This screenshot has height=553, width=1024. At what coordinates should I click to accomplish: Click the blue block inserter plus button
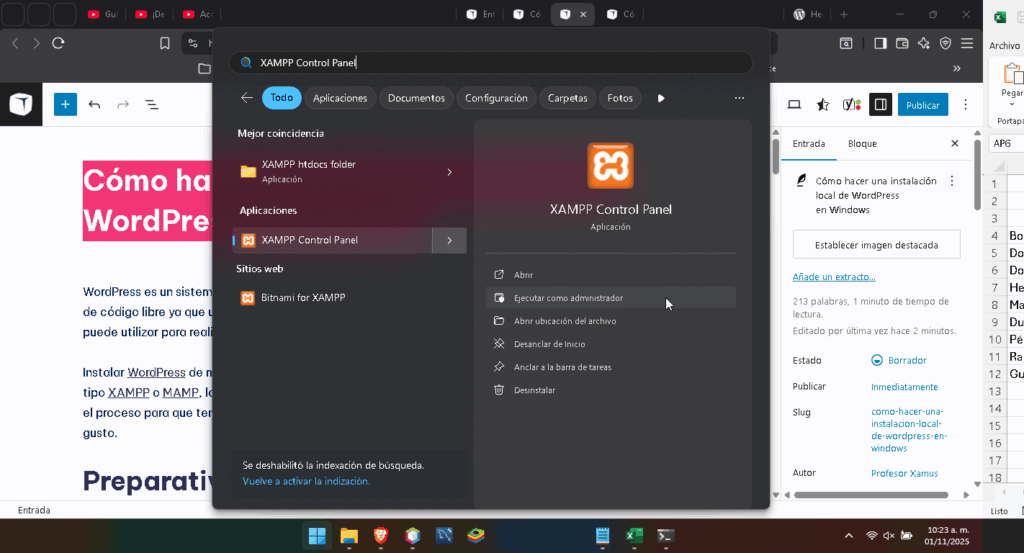(65, 104)
